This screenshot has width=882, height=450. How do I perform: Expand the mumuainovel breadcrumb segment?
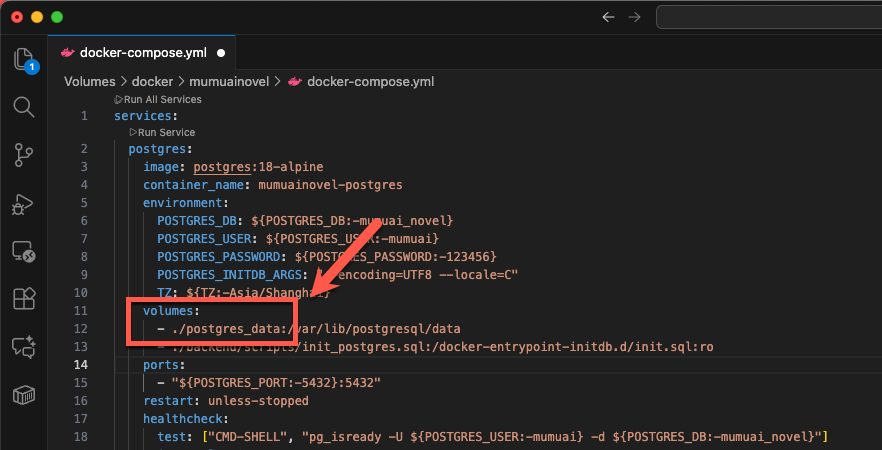point(229,82)
